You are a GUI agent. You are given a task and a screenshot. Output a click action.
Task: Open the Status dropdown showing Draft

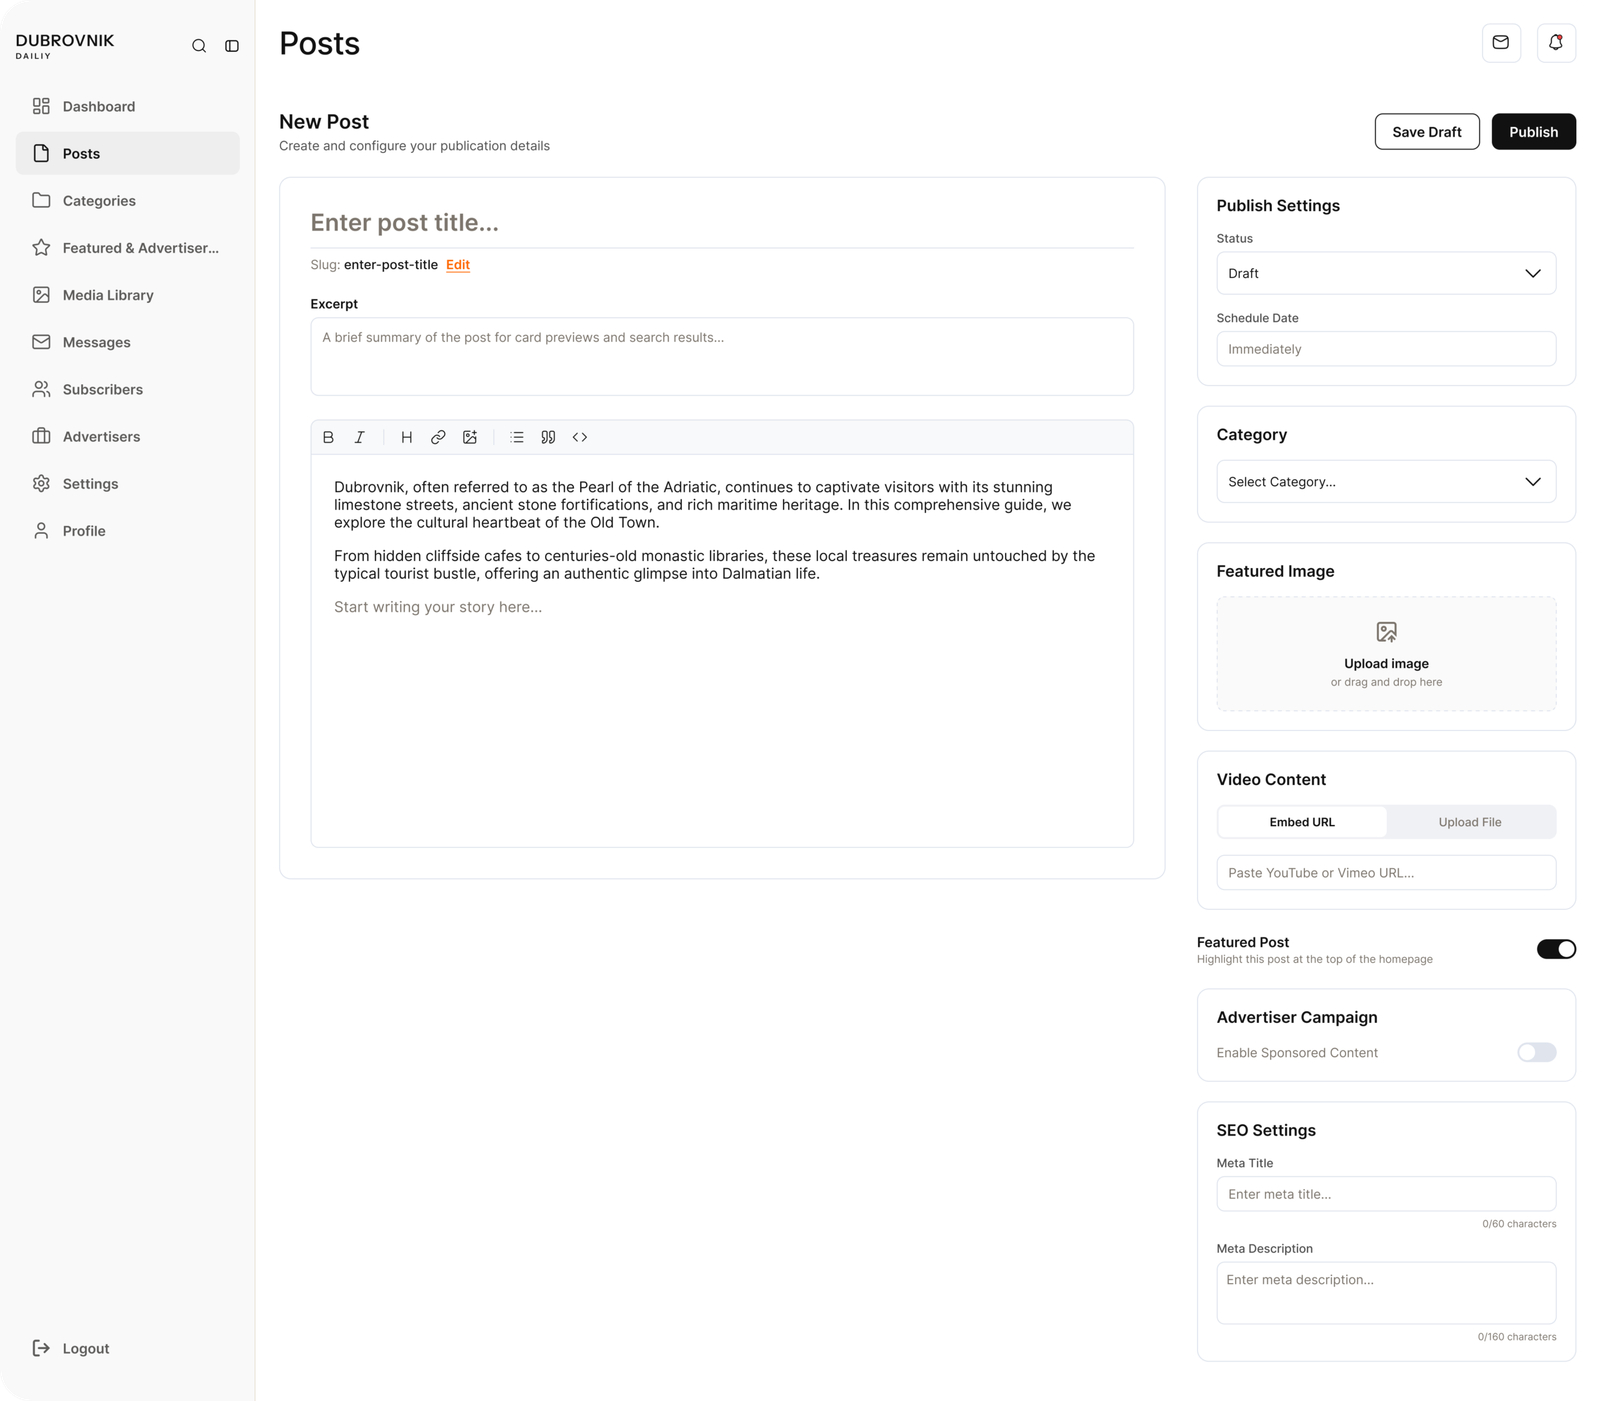[1386, 273]
